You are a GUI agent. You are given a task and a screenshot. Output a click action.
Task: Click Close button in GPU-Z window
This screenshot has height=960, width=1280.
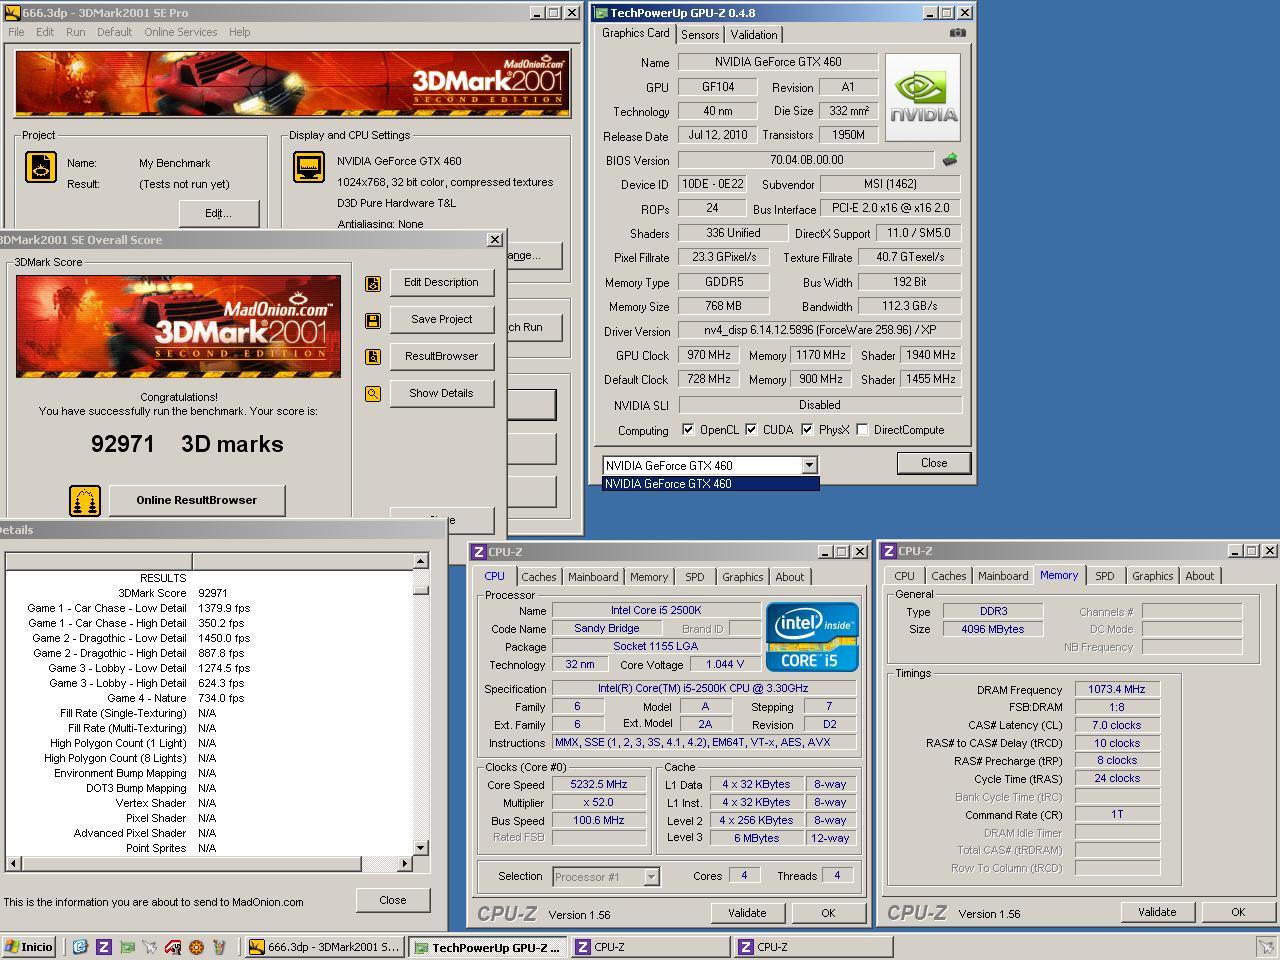934,463
